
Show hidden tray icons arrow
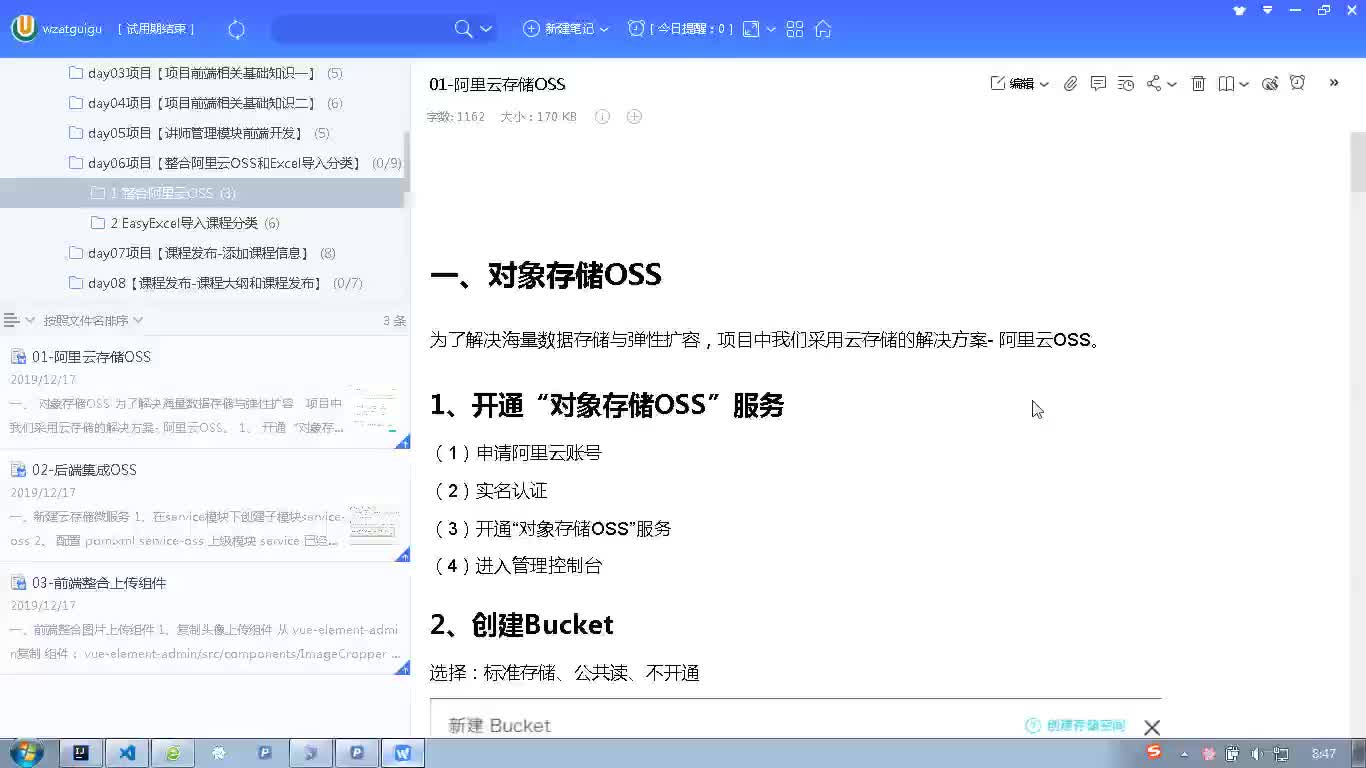point(1184,754)
